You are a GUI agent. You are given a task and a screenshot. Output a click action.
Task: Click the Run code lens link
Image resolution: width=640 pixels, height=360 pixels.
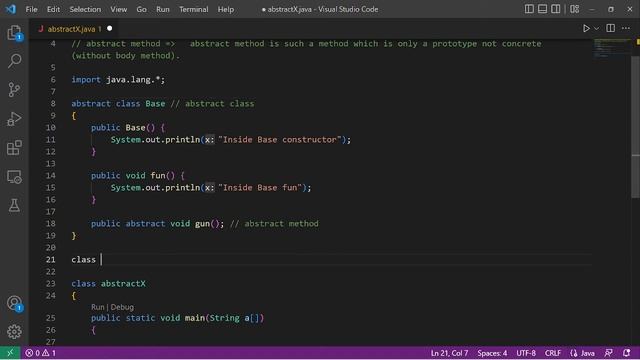pyautogui.click(x=98, y=307)
